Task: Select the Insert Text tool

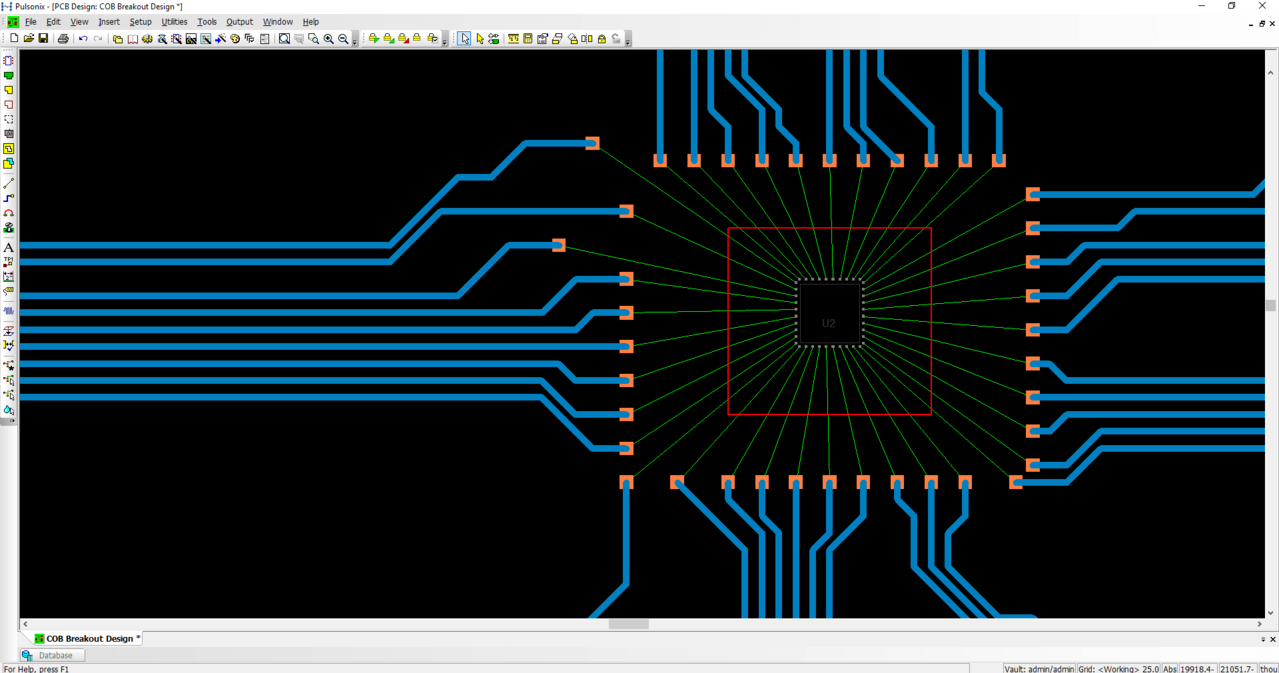Action: (x=9, y=247)
